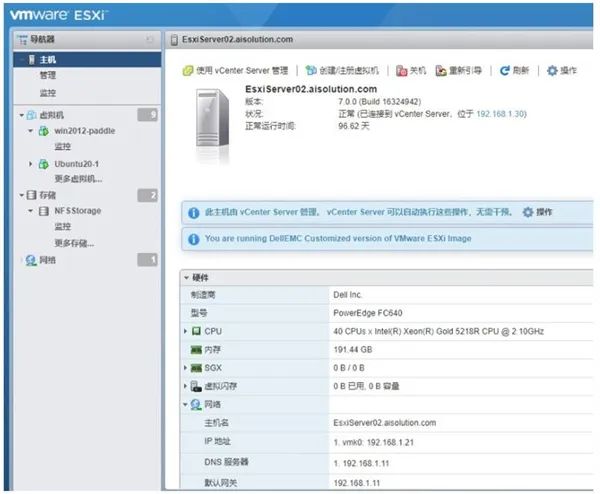Screen dimensions: 600x494
Task: Click the storage count badge 2
Action: (147, 195)
